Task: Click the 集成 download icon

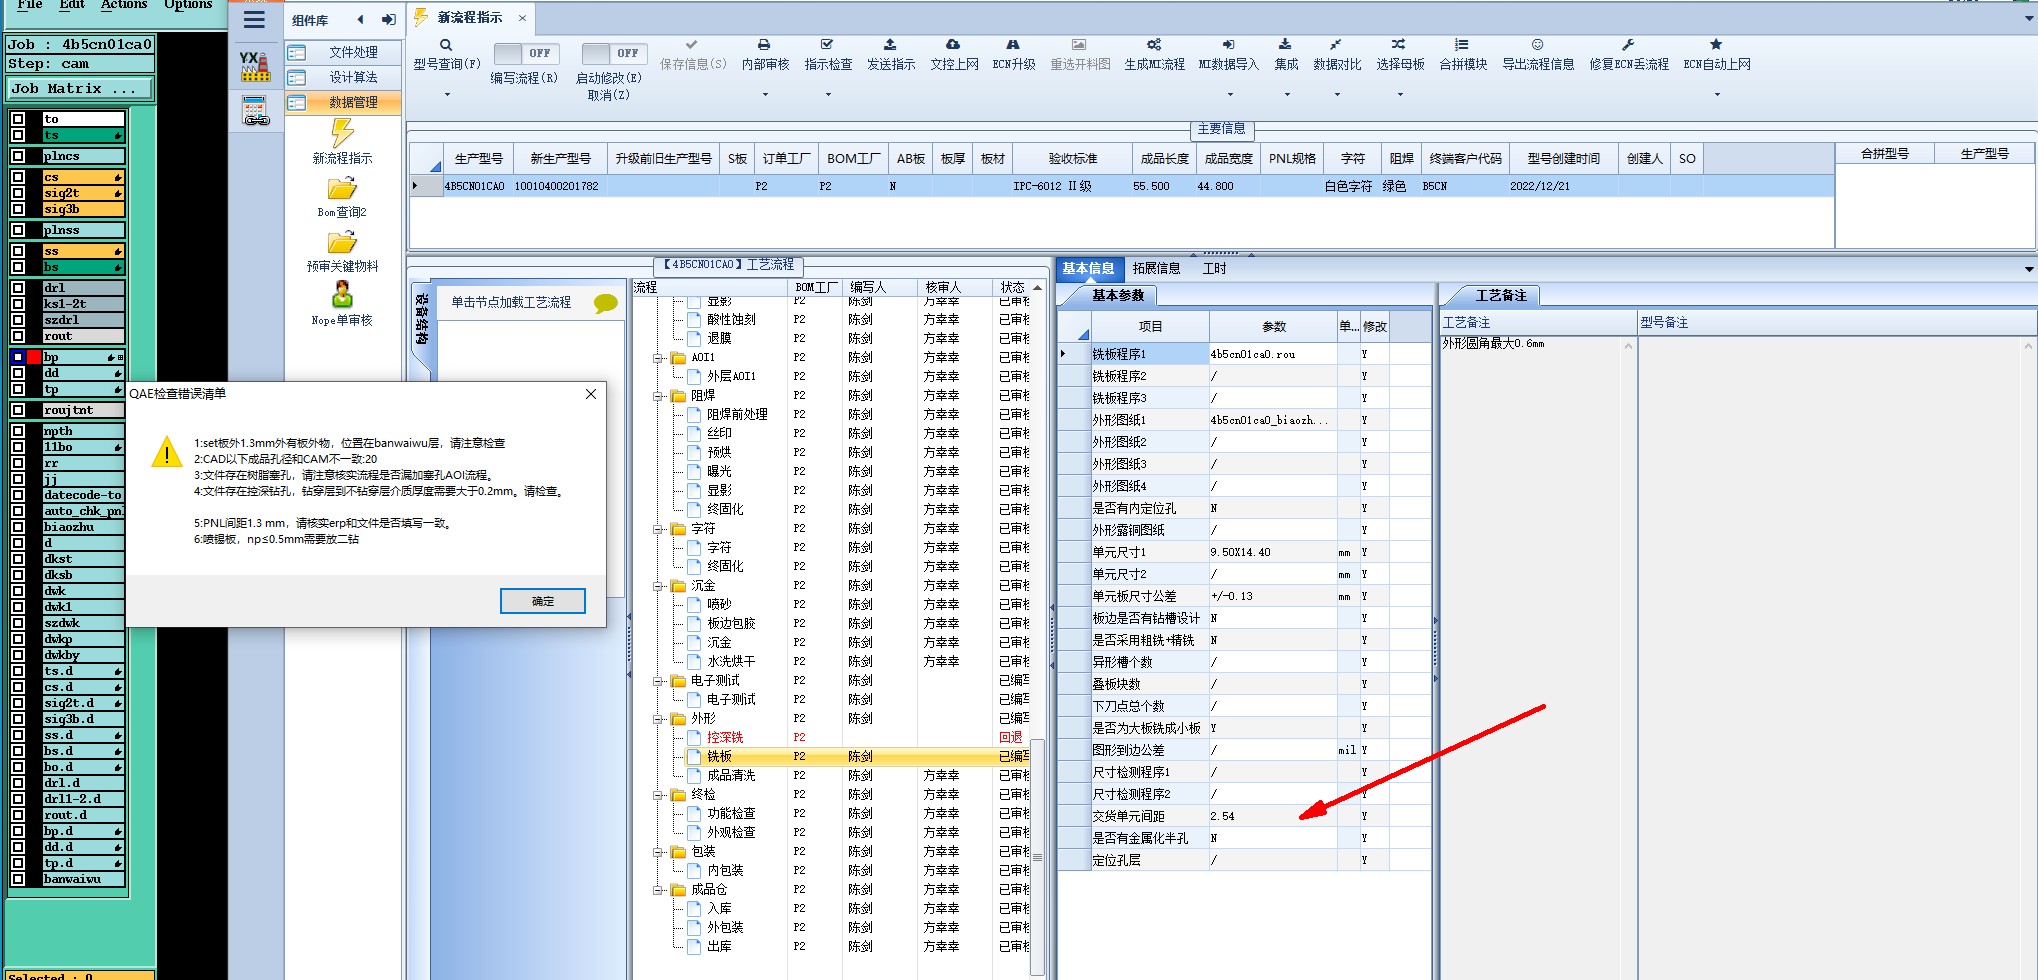Action: [x=1285, y=45]
